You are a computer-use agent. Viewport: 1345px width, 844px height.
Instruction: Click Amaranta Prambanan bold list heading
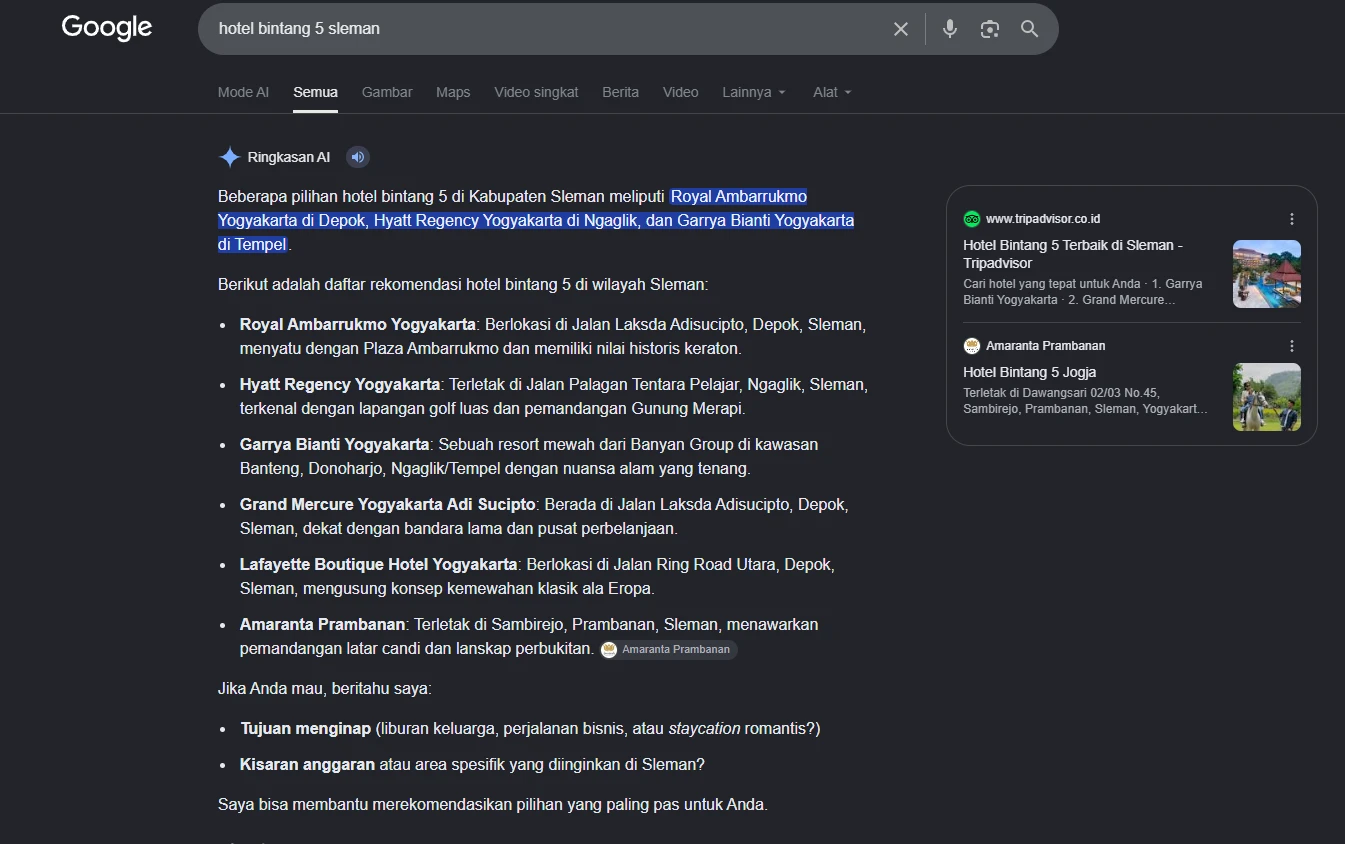click(x=322, y=625)
